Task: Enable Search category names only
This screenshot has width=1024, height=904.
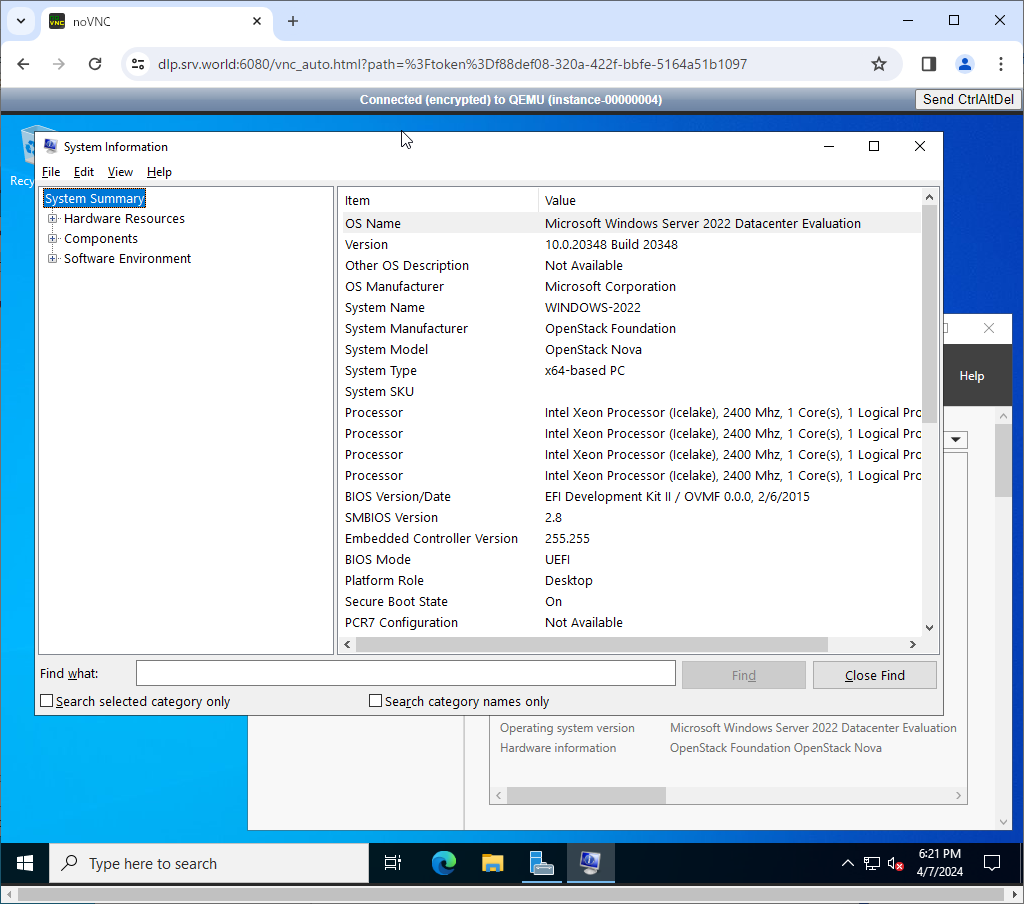Action: (x=376, y=701)
